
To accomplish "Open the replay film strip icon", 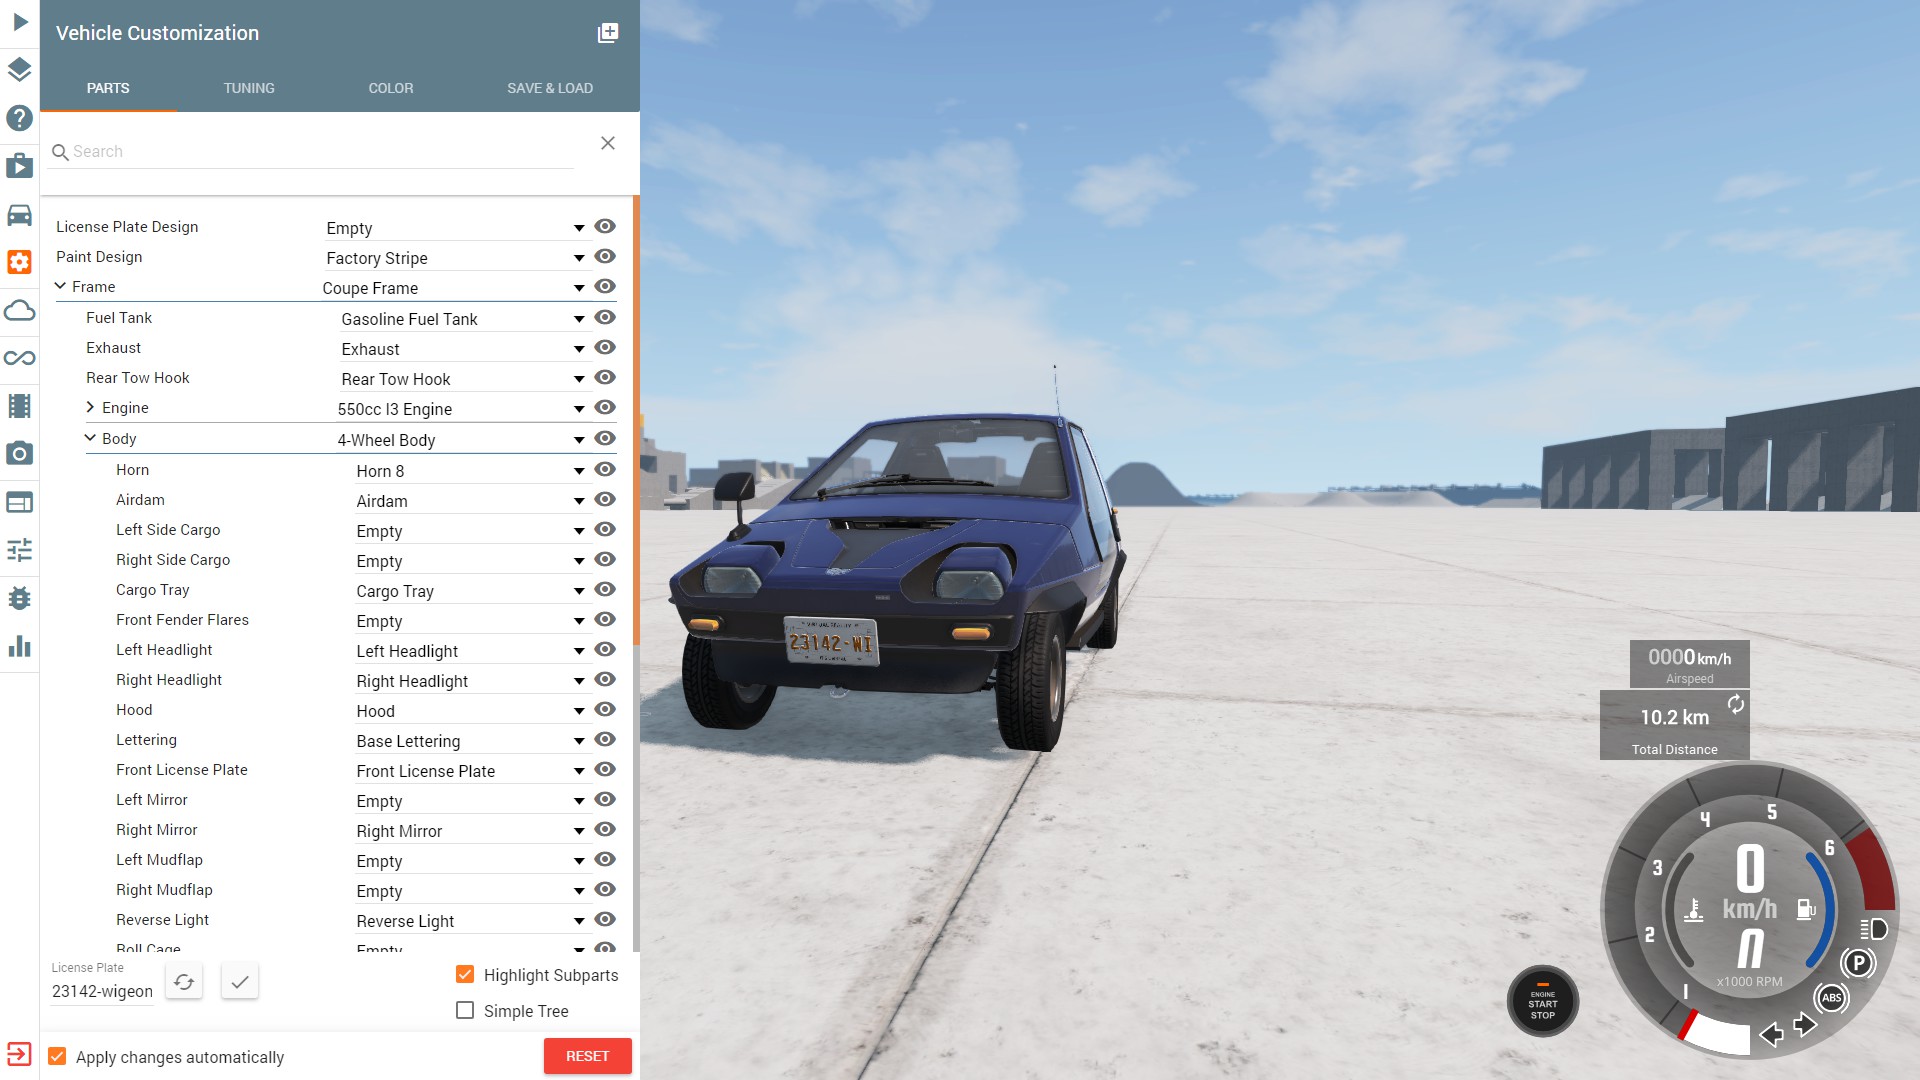I will (20, 406).
